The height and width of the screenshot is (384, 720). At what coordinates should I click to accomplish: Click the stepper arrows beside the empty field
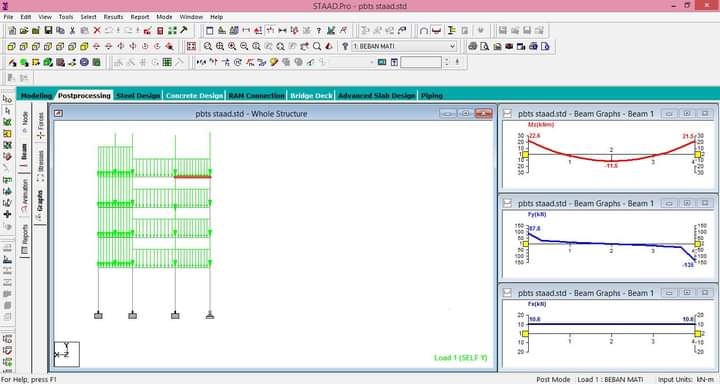point(446,62)
